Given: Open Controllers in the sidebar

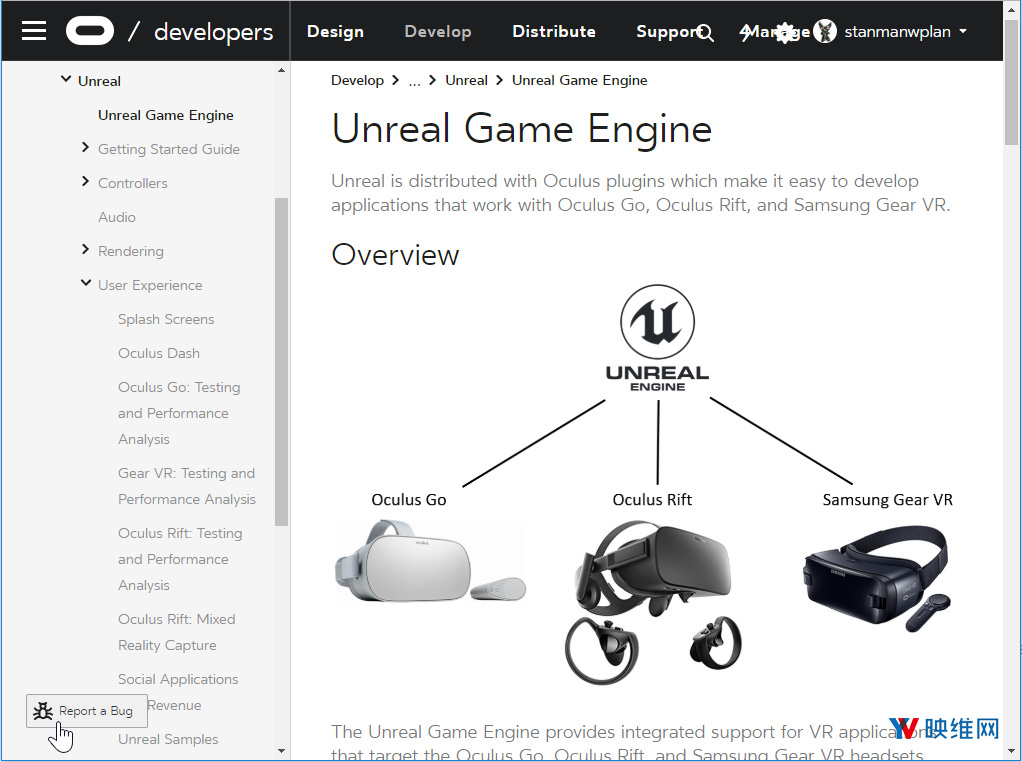Looking at the screenshot, I should click(133, 183).
